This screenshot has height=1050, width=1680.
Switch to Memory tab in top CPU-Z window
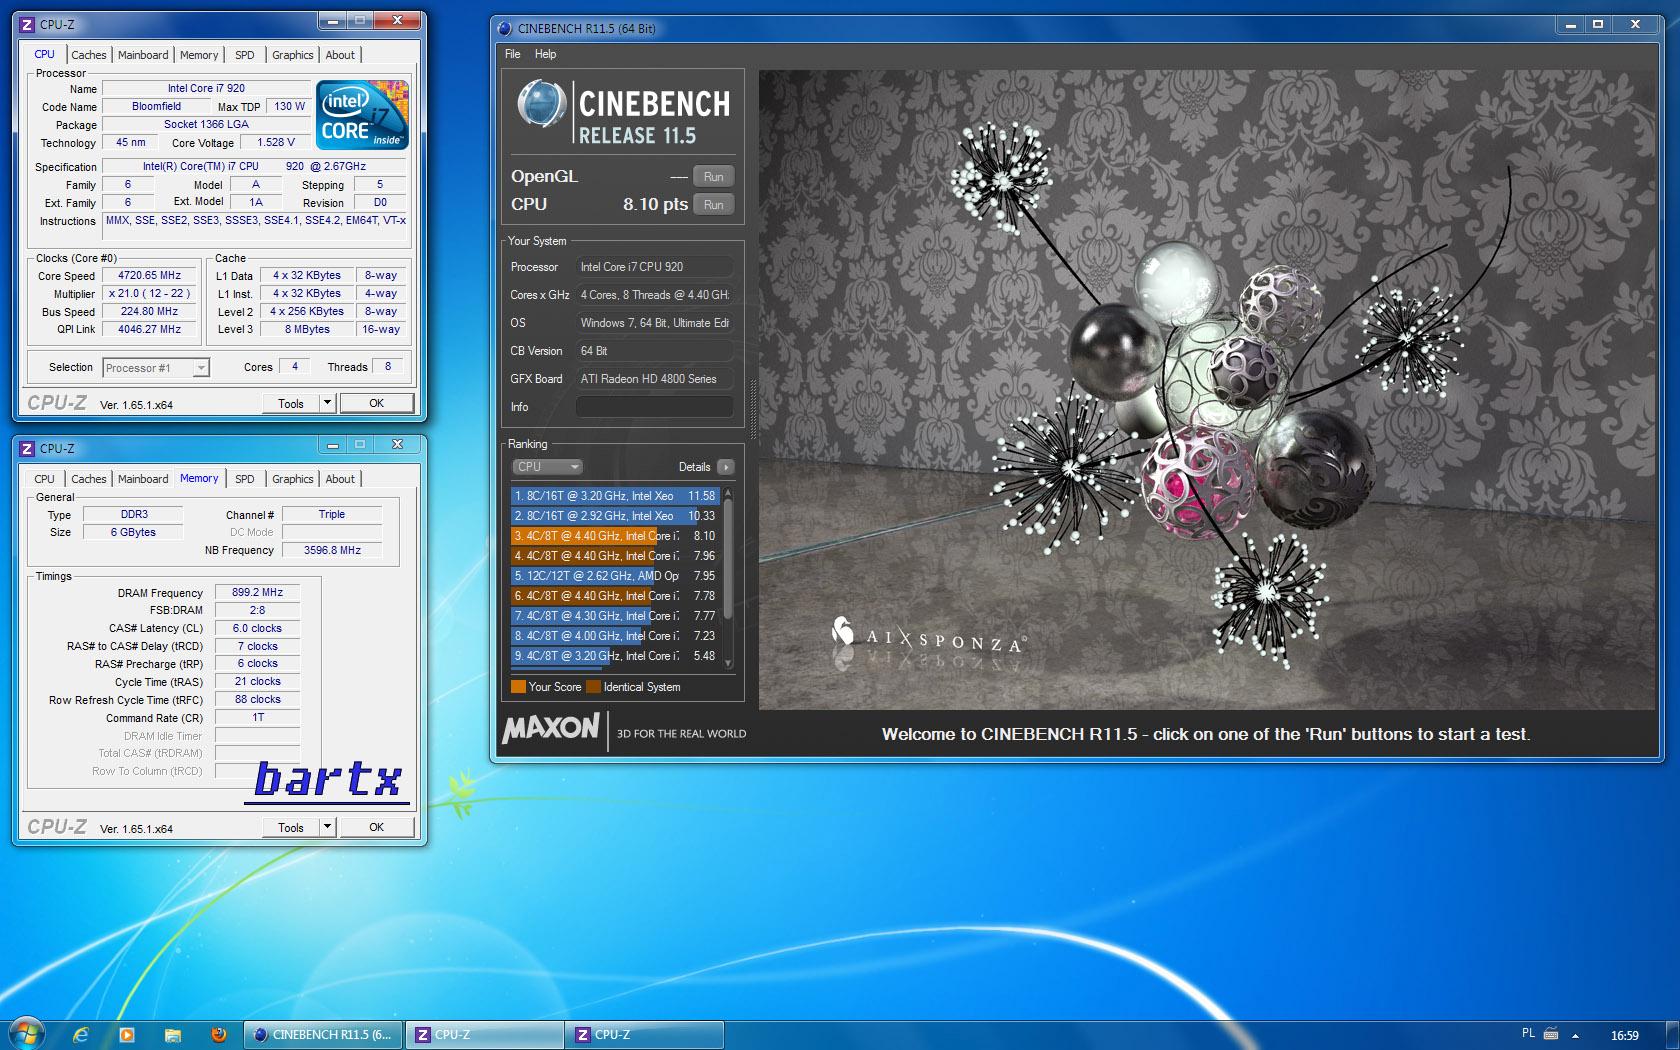[199, 55]
